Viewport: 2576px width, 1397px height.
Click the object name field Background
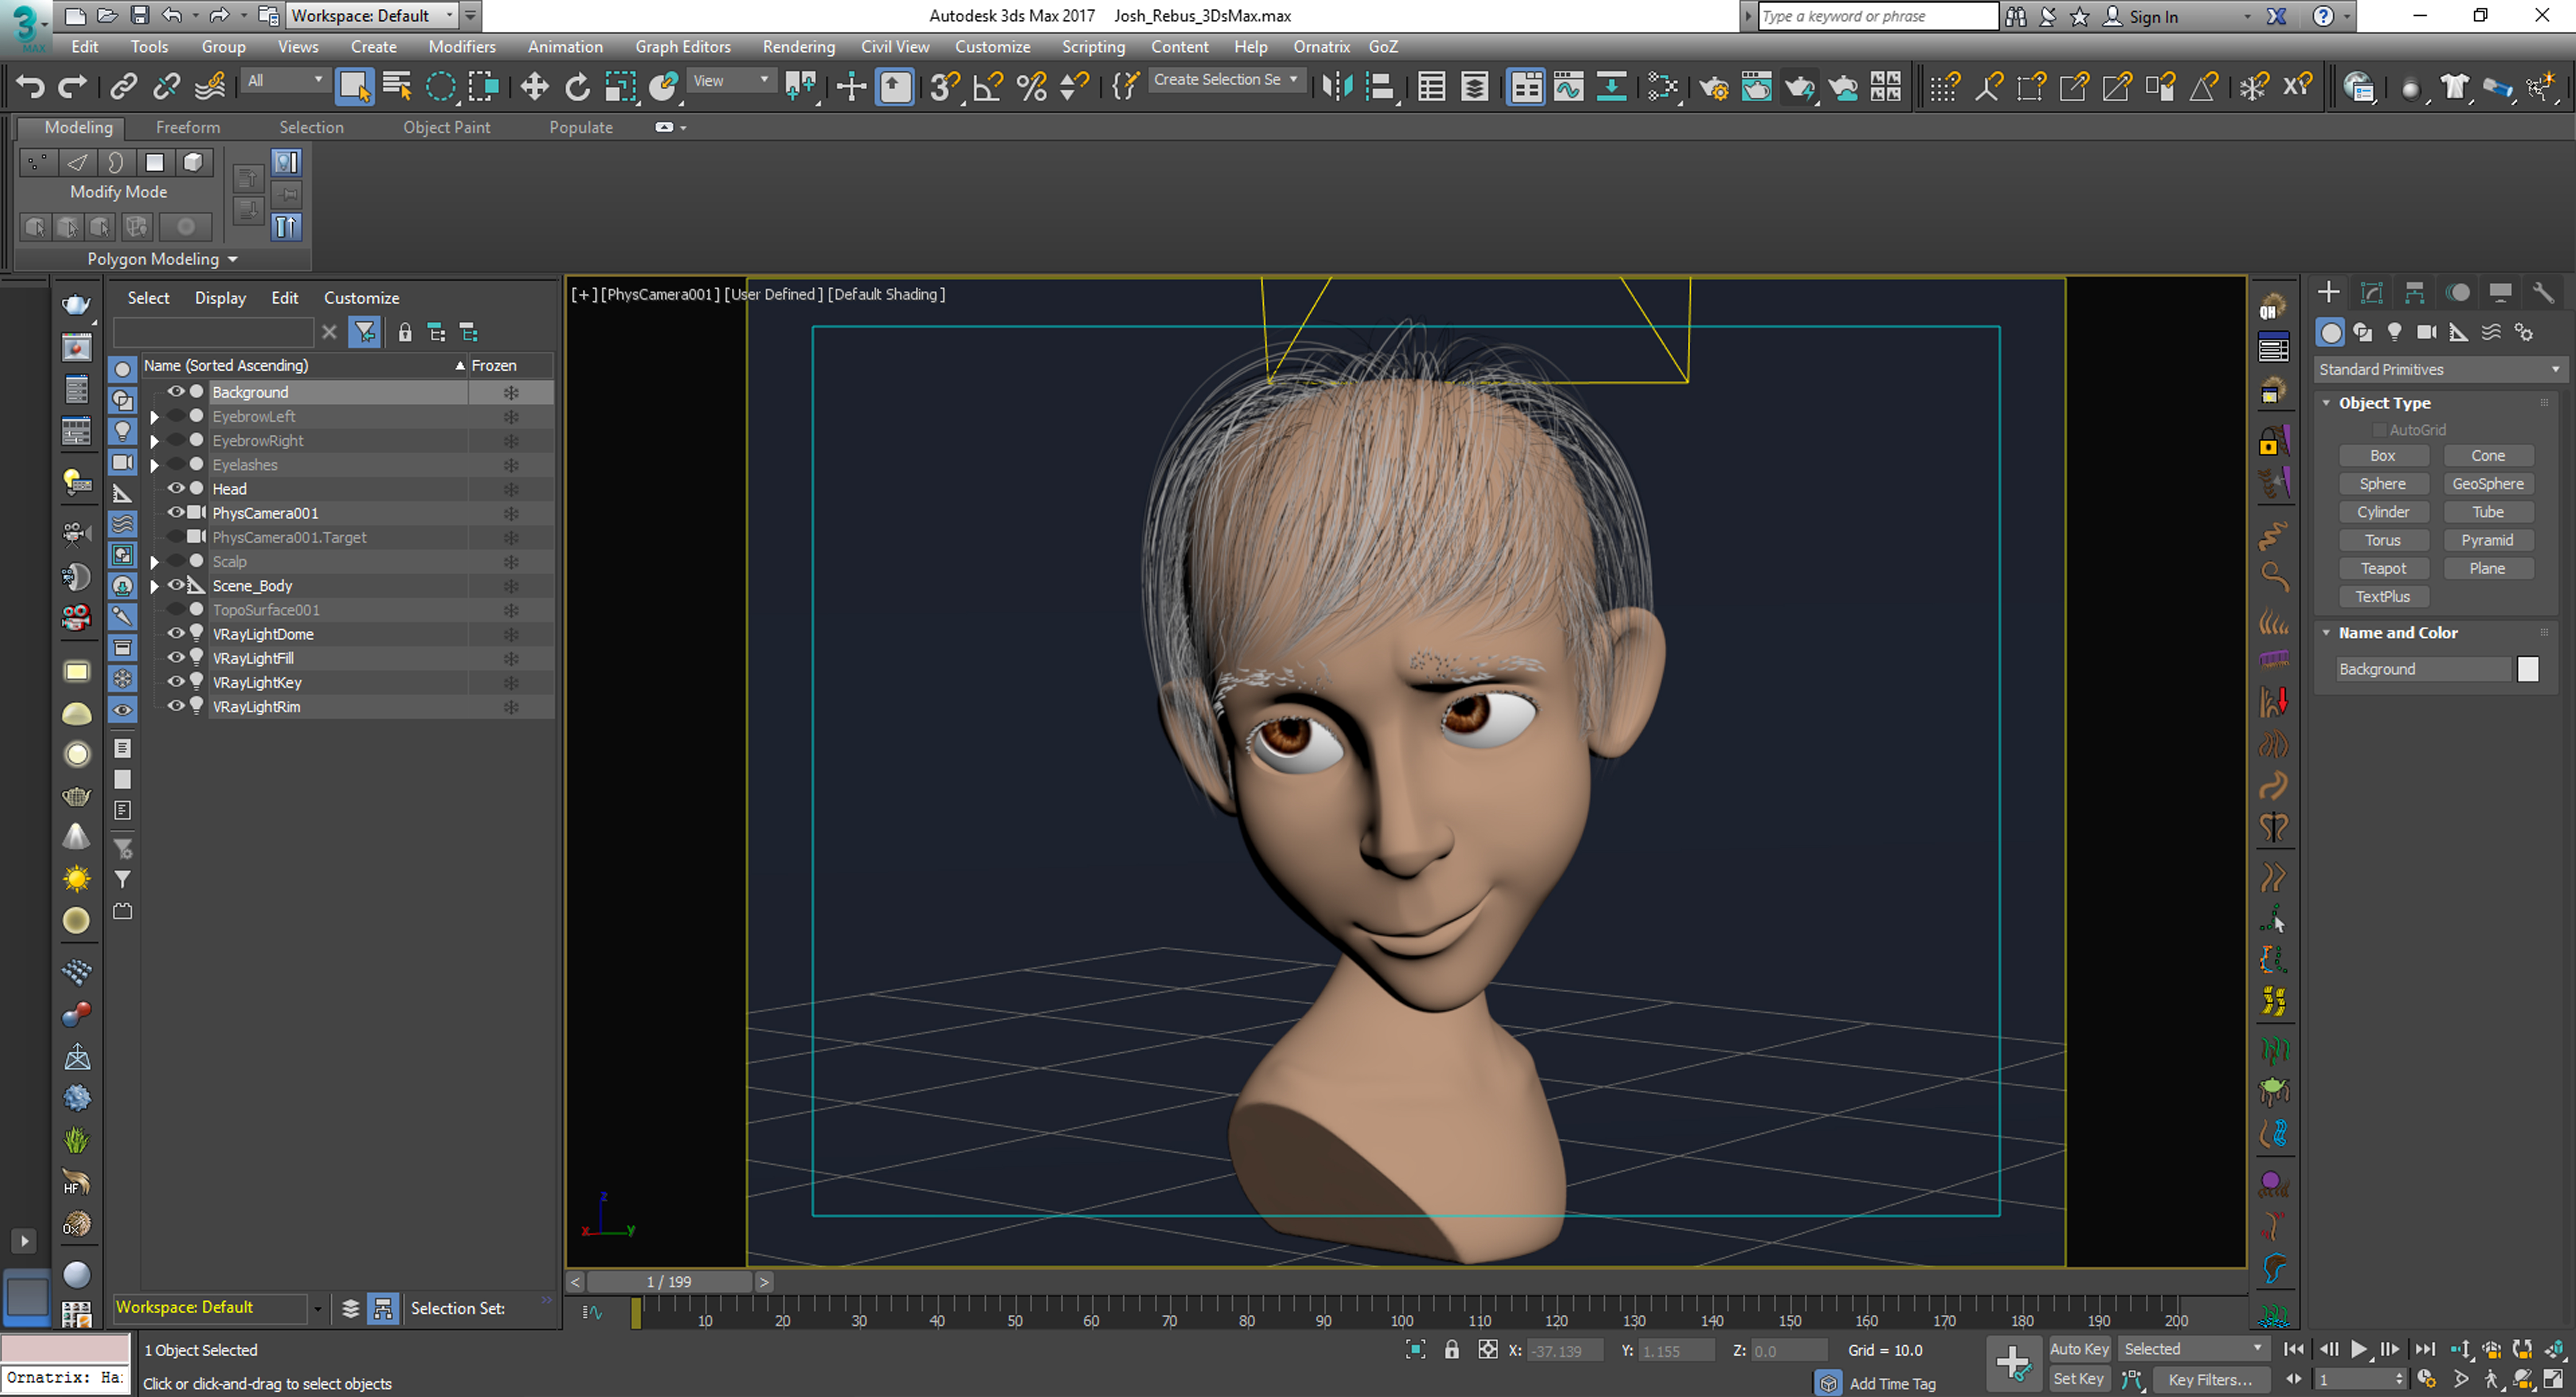click(2423, 669)
